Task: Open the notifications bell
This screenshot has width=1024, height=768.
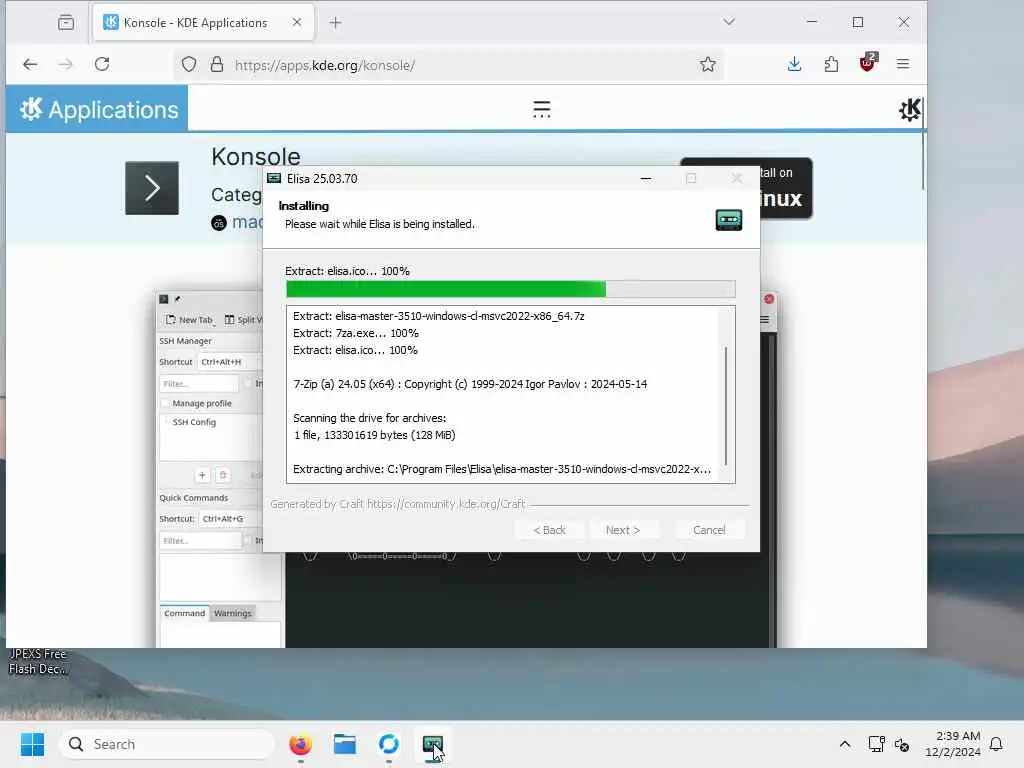Action: pyautogui.click(x=996, y=744)
